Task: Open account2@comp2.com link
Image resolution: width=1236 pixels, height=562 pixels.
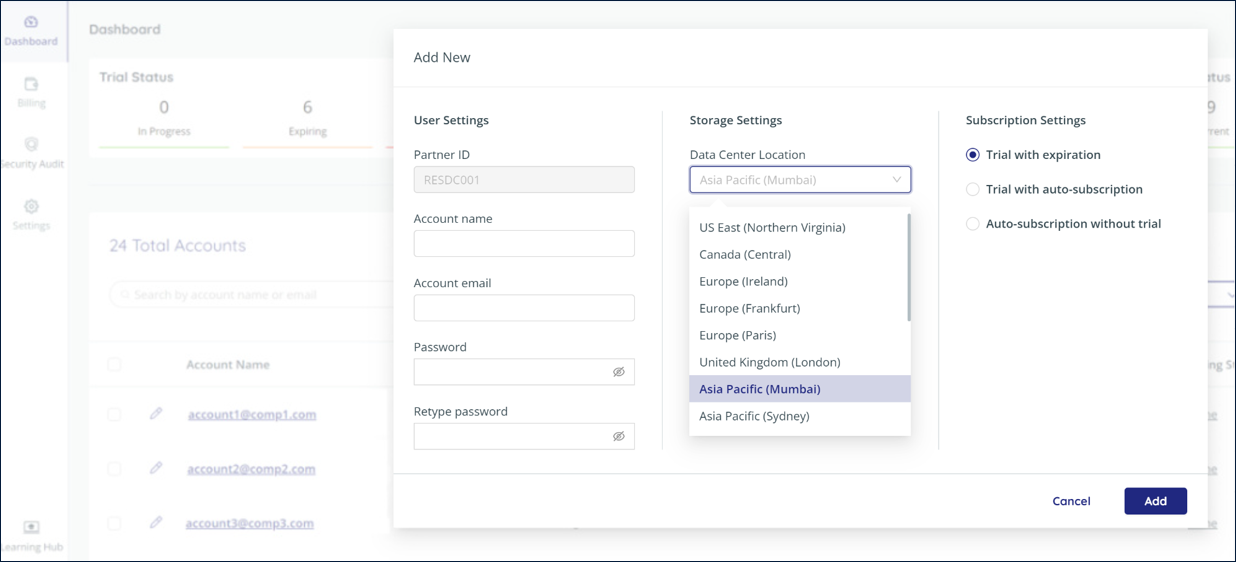Action: 251,469
